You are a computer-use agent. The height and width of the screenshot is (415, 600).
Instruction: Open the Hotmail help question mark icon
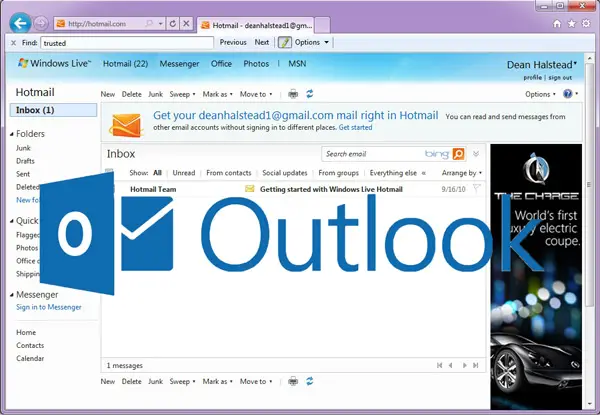pos(567,94)
